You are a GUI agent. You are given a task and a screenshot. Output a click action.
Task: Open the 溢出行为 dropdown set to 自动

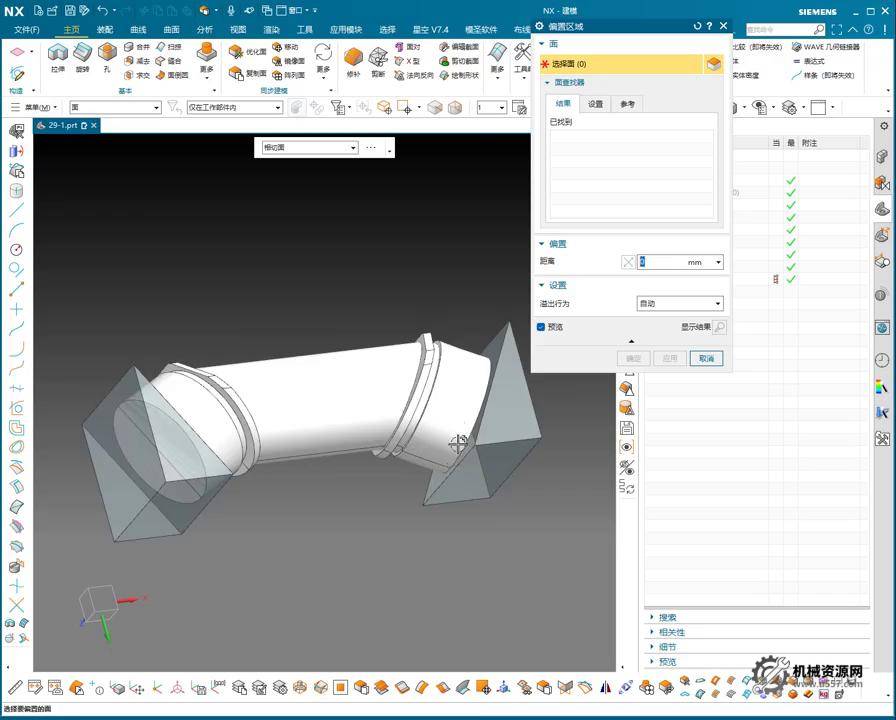pos(680,304)
